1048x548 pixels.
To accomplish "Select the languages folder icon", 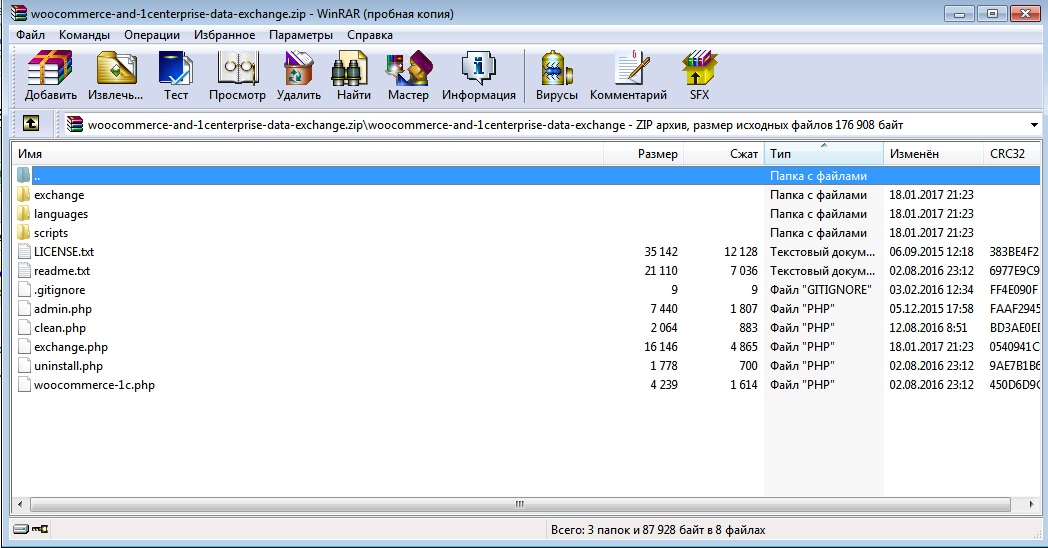I will click(23, 213).
